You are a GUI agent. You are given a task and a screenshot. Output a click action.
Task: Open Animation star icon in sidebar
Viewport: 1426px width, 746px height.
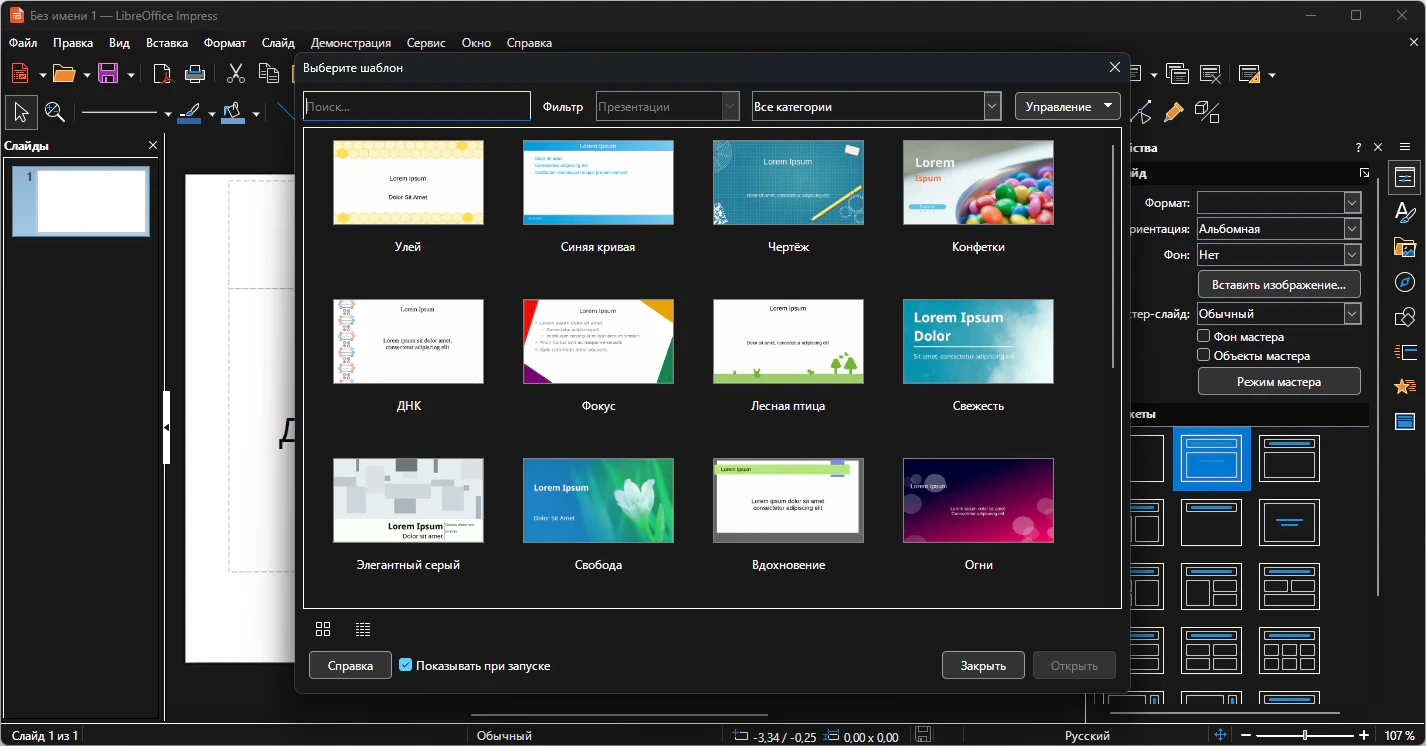pos(1405,386)
